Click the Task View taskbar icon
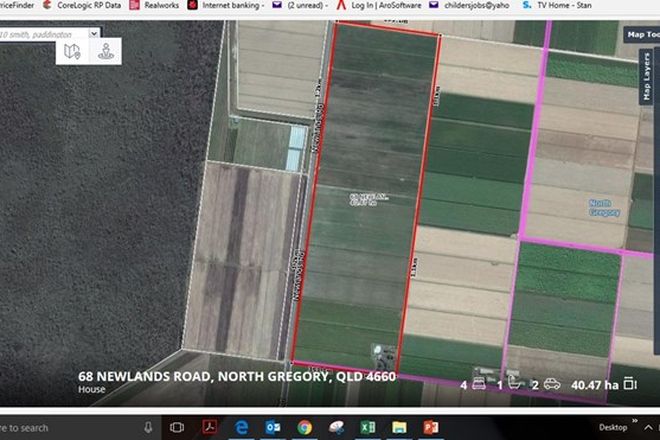 pyautogui.click(x=177, y=427)
